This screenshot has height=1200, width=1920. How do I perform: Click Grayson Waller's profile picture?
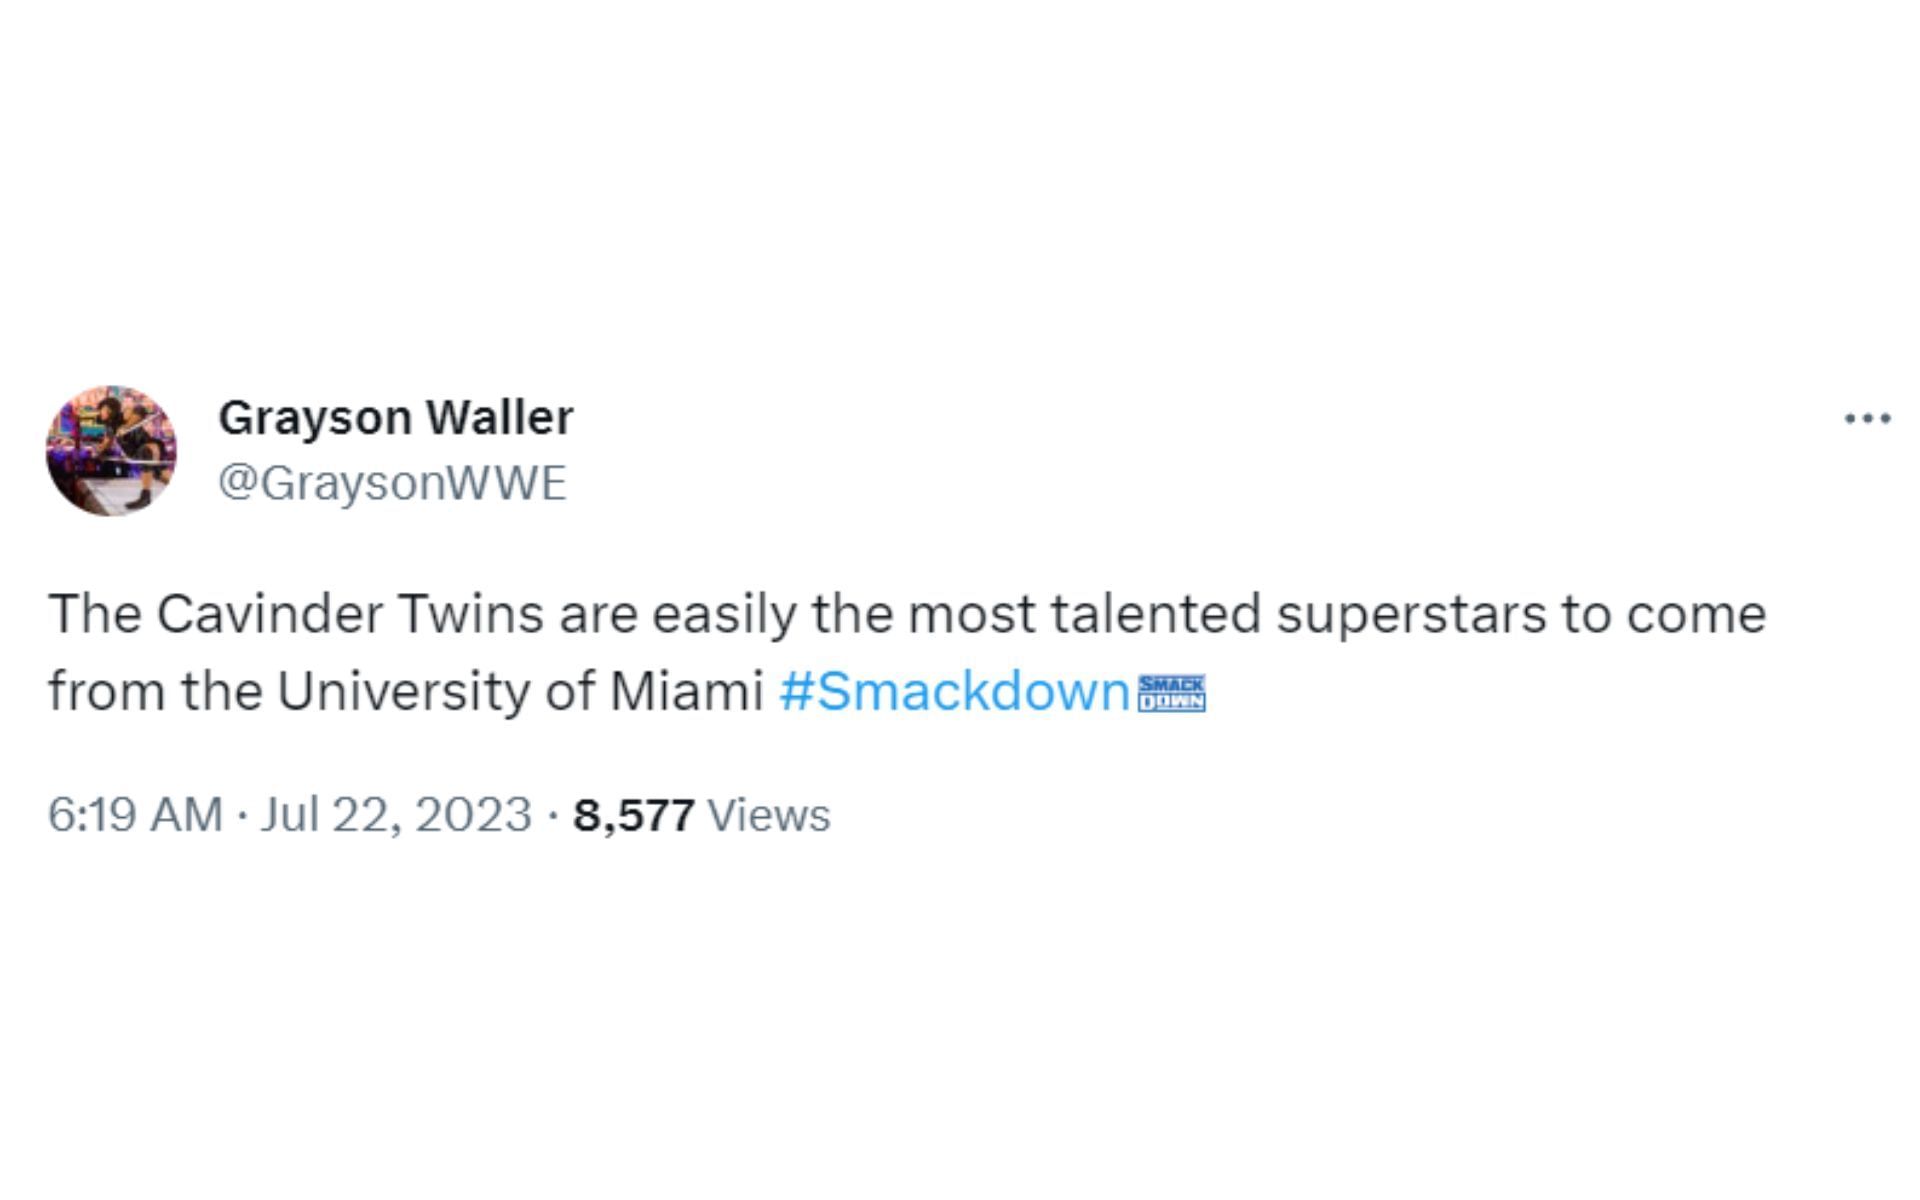(x=111, y=451)
